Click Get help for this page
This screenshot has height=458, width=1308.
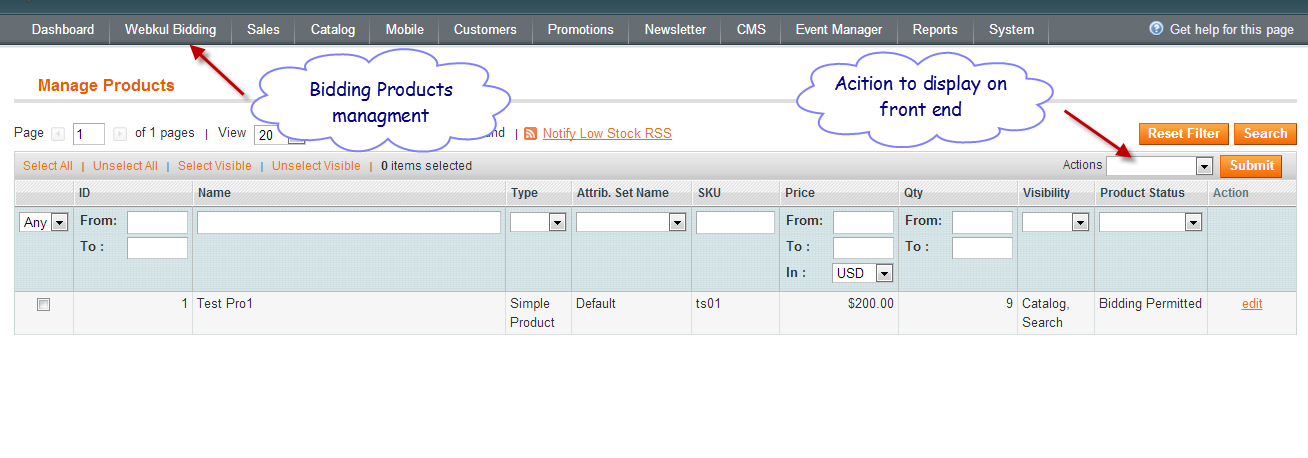pos(1231,29)
